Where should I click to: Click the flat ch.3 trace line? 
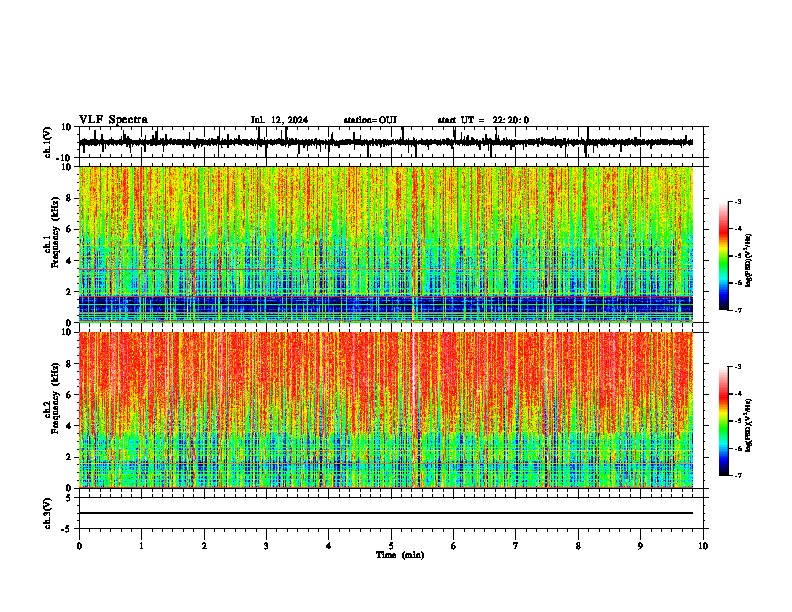pyautogui.click(x=386, y=513)
